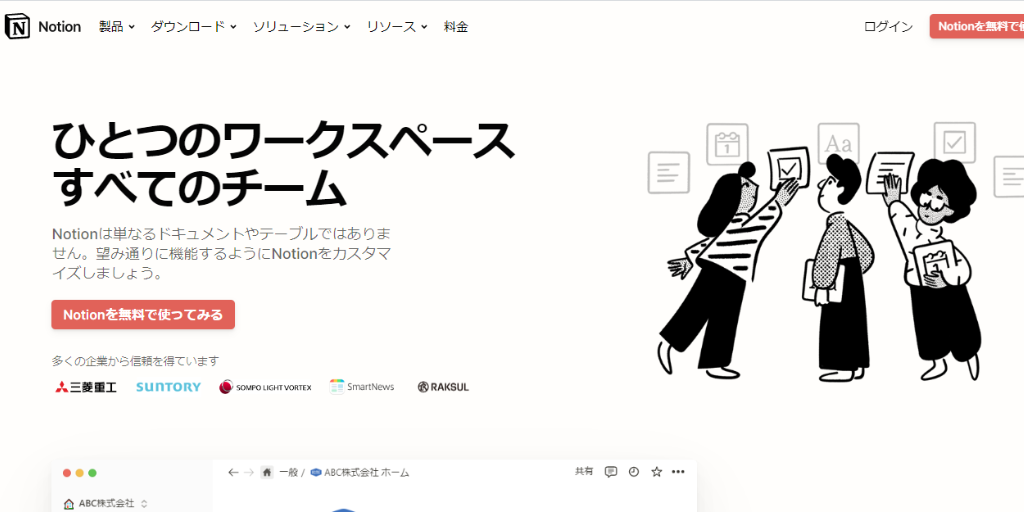Image resolution: width=1024 pixels, height=512 pixels.
Task: Select the 一般 breadcrumb item
Action: 288,472
